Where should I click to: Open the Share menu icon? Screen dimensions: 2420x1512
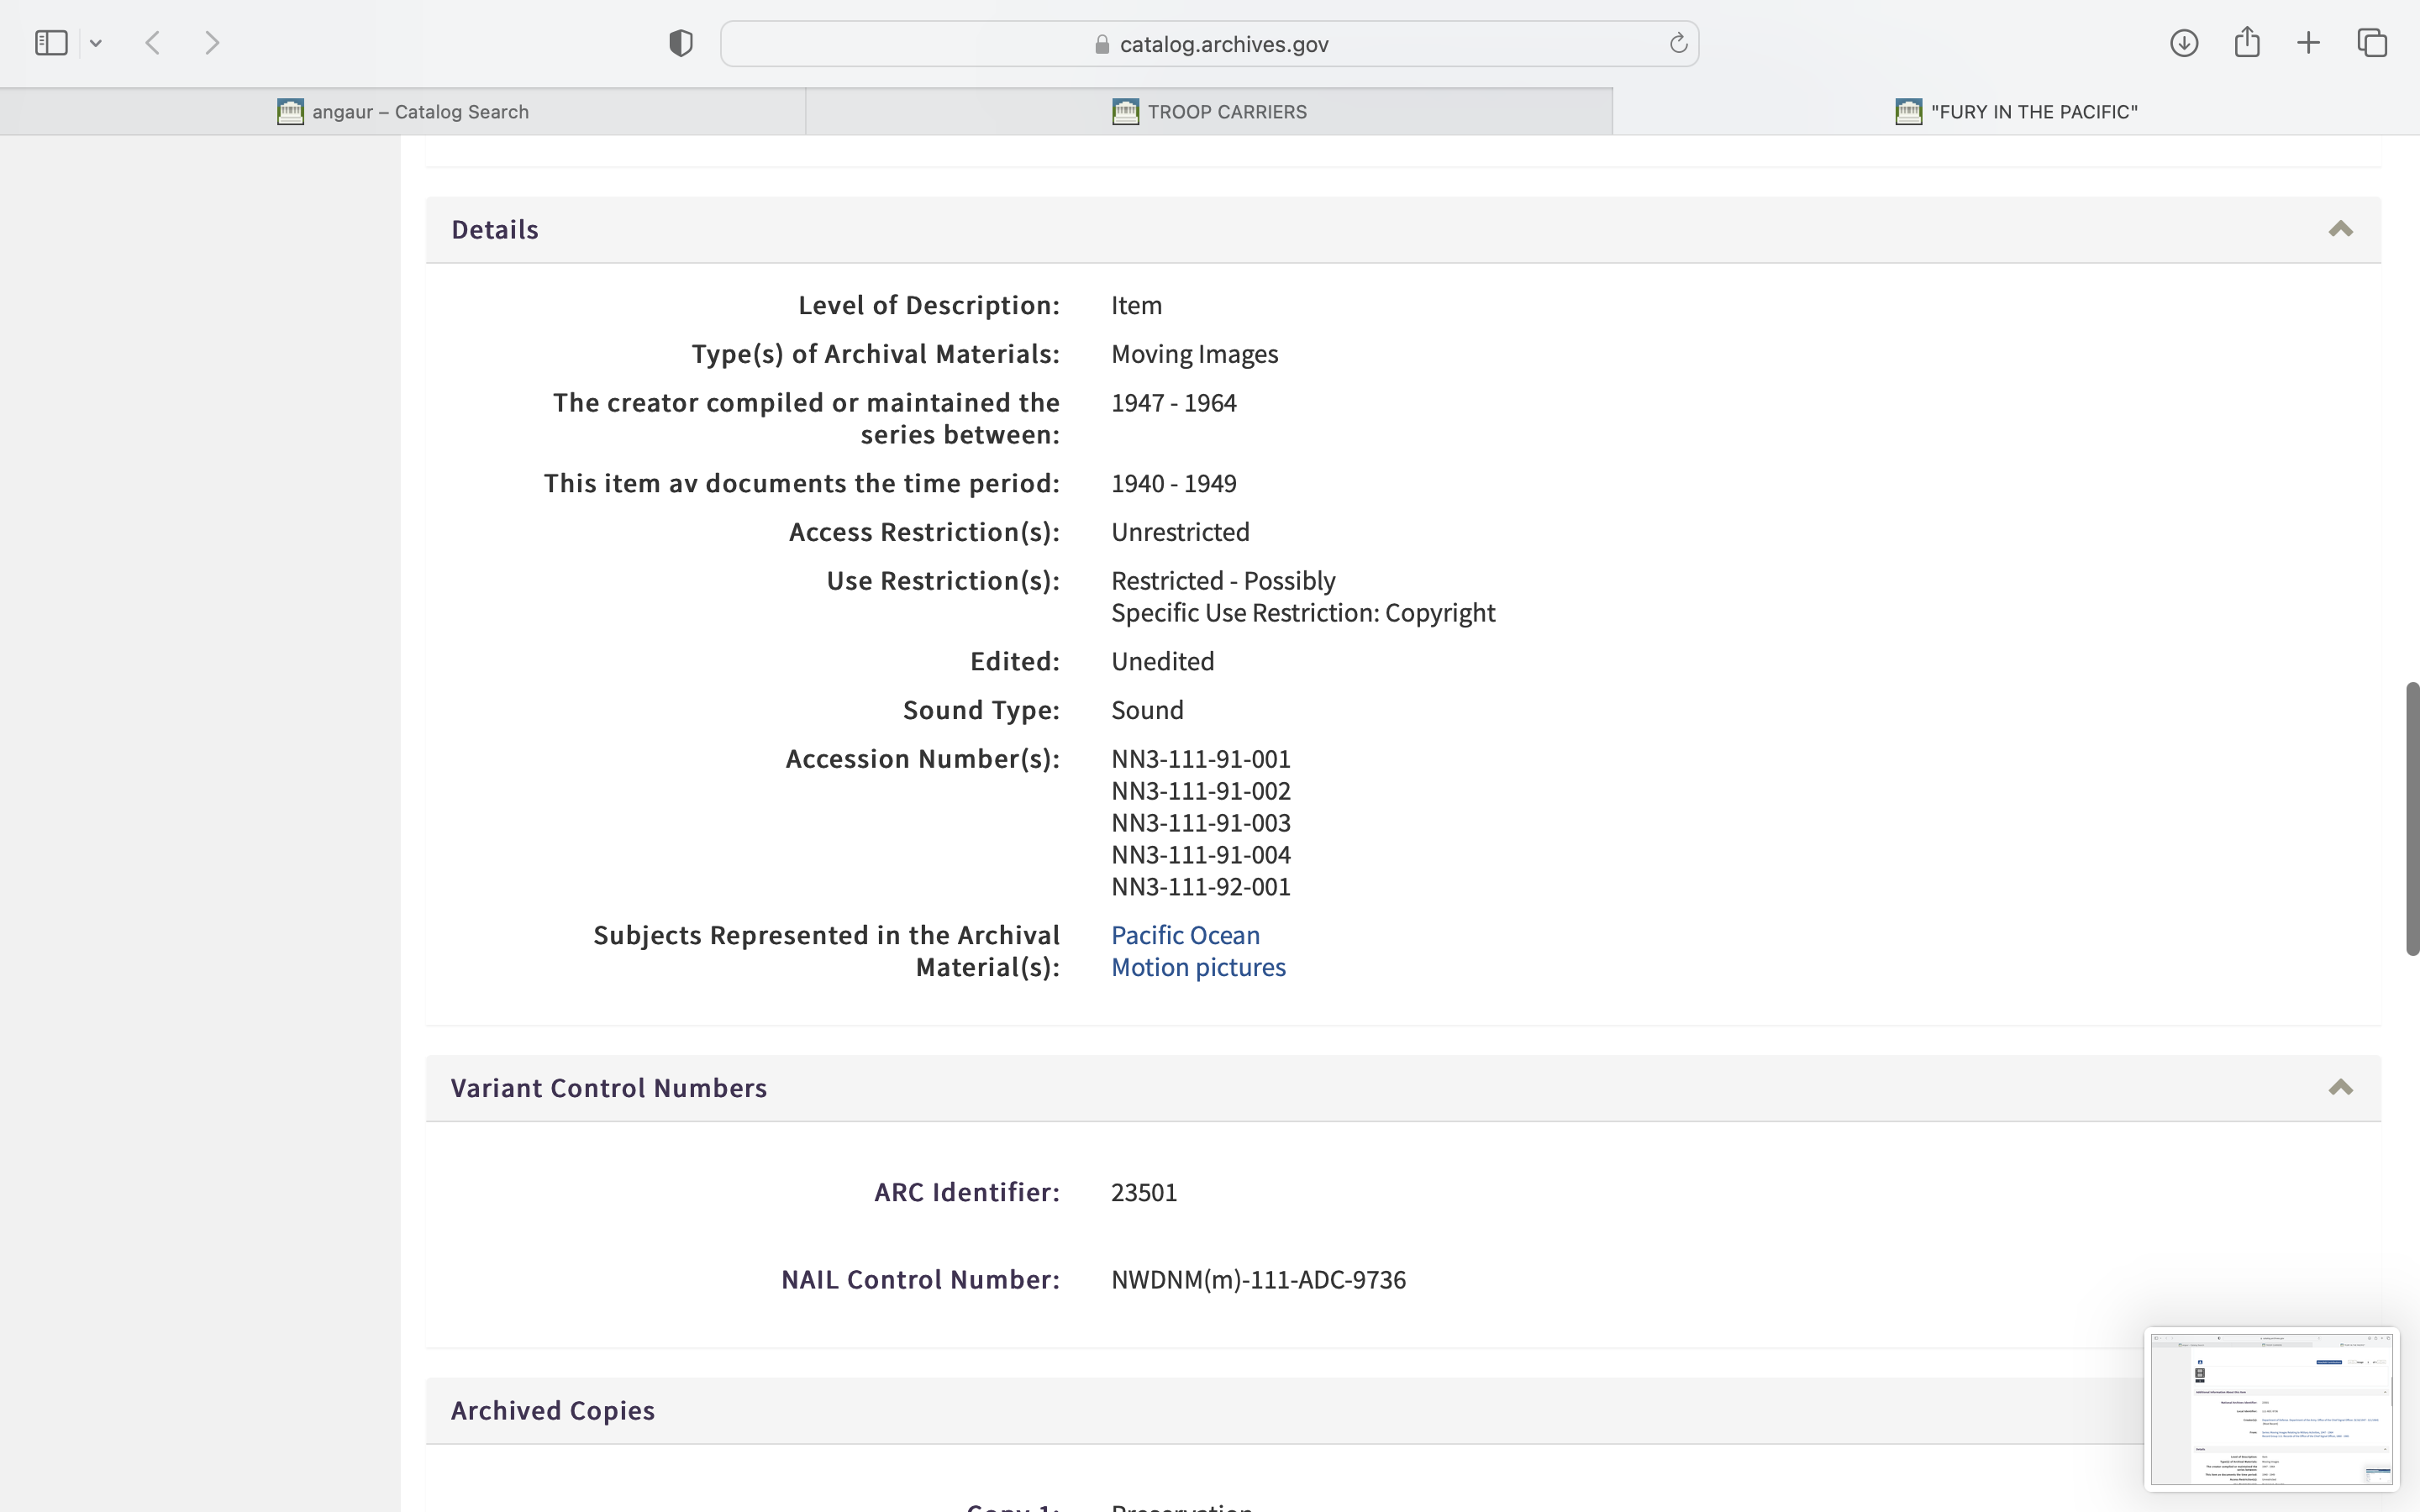tap(2247, 43)
